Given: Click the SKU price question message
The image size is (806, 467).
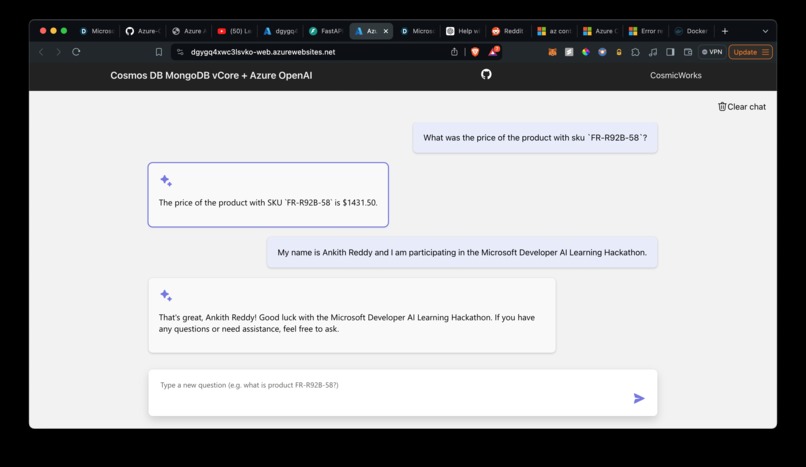Looking at the screenshot, I should pos(535,138).
